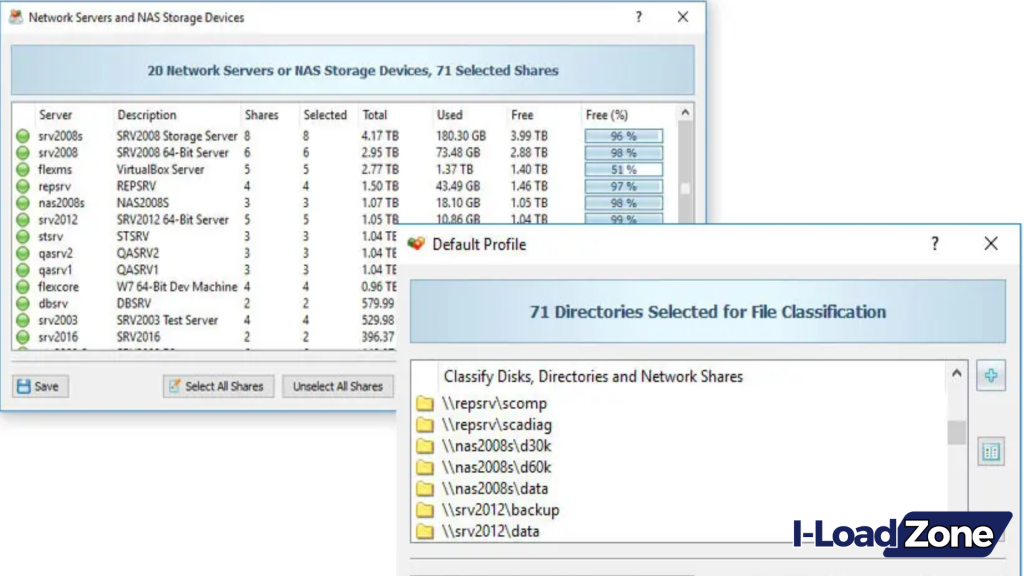This screenshot has width=1024, height=576.
Task: Deselect every share via Unselect All Shares
Action: tap(338, 386)
